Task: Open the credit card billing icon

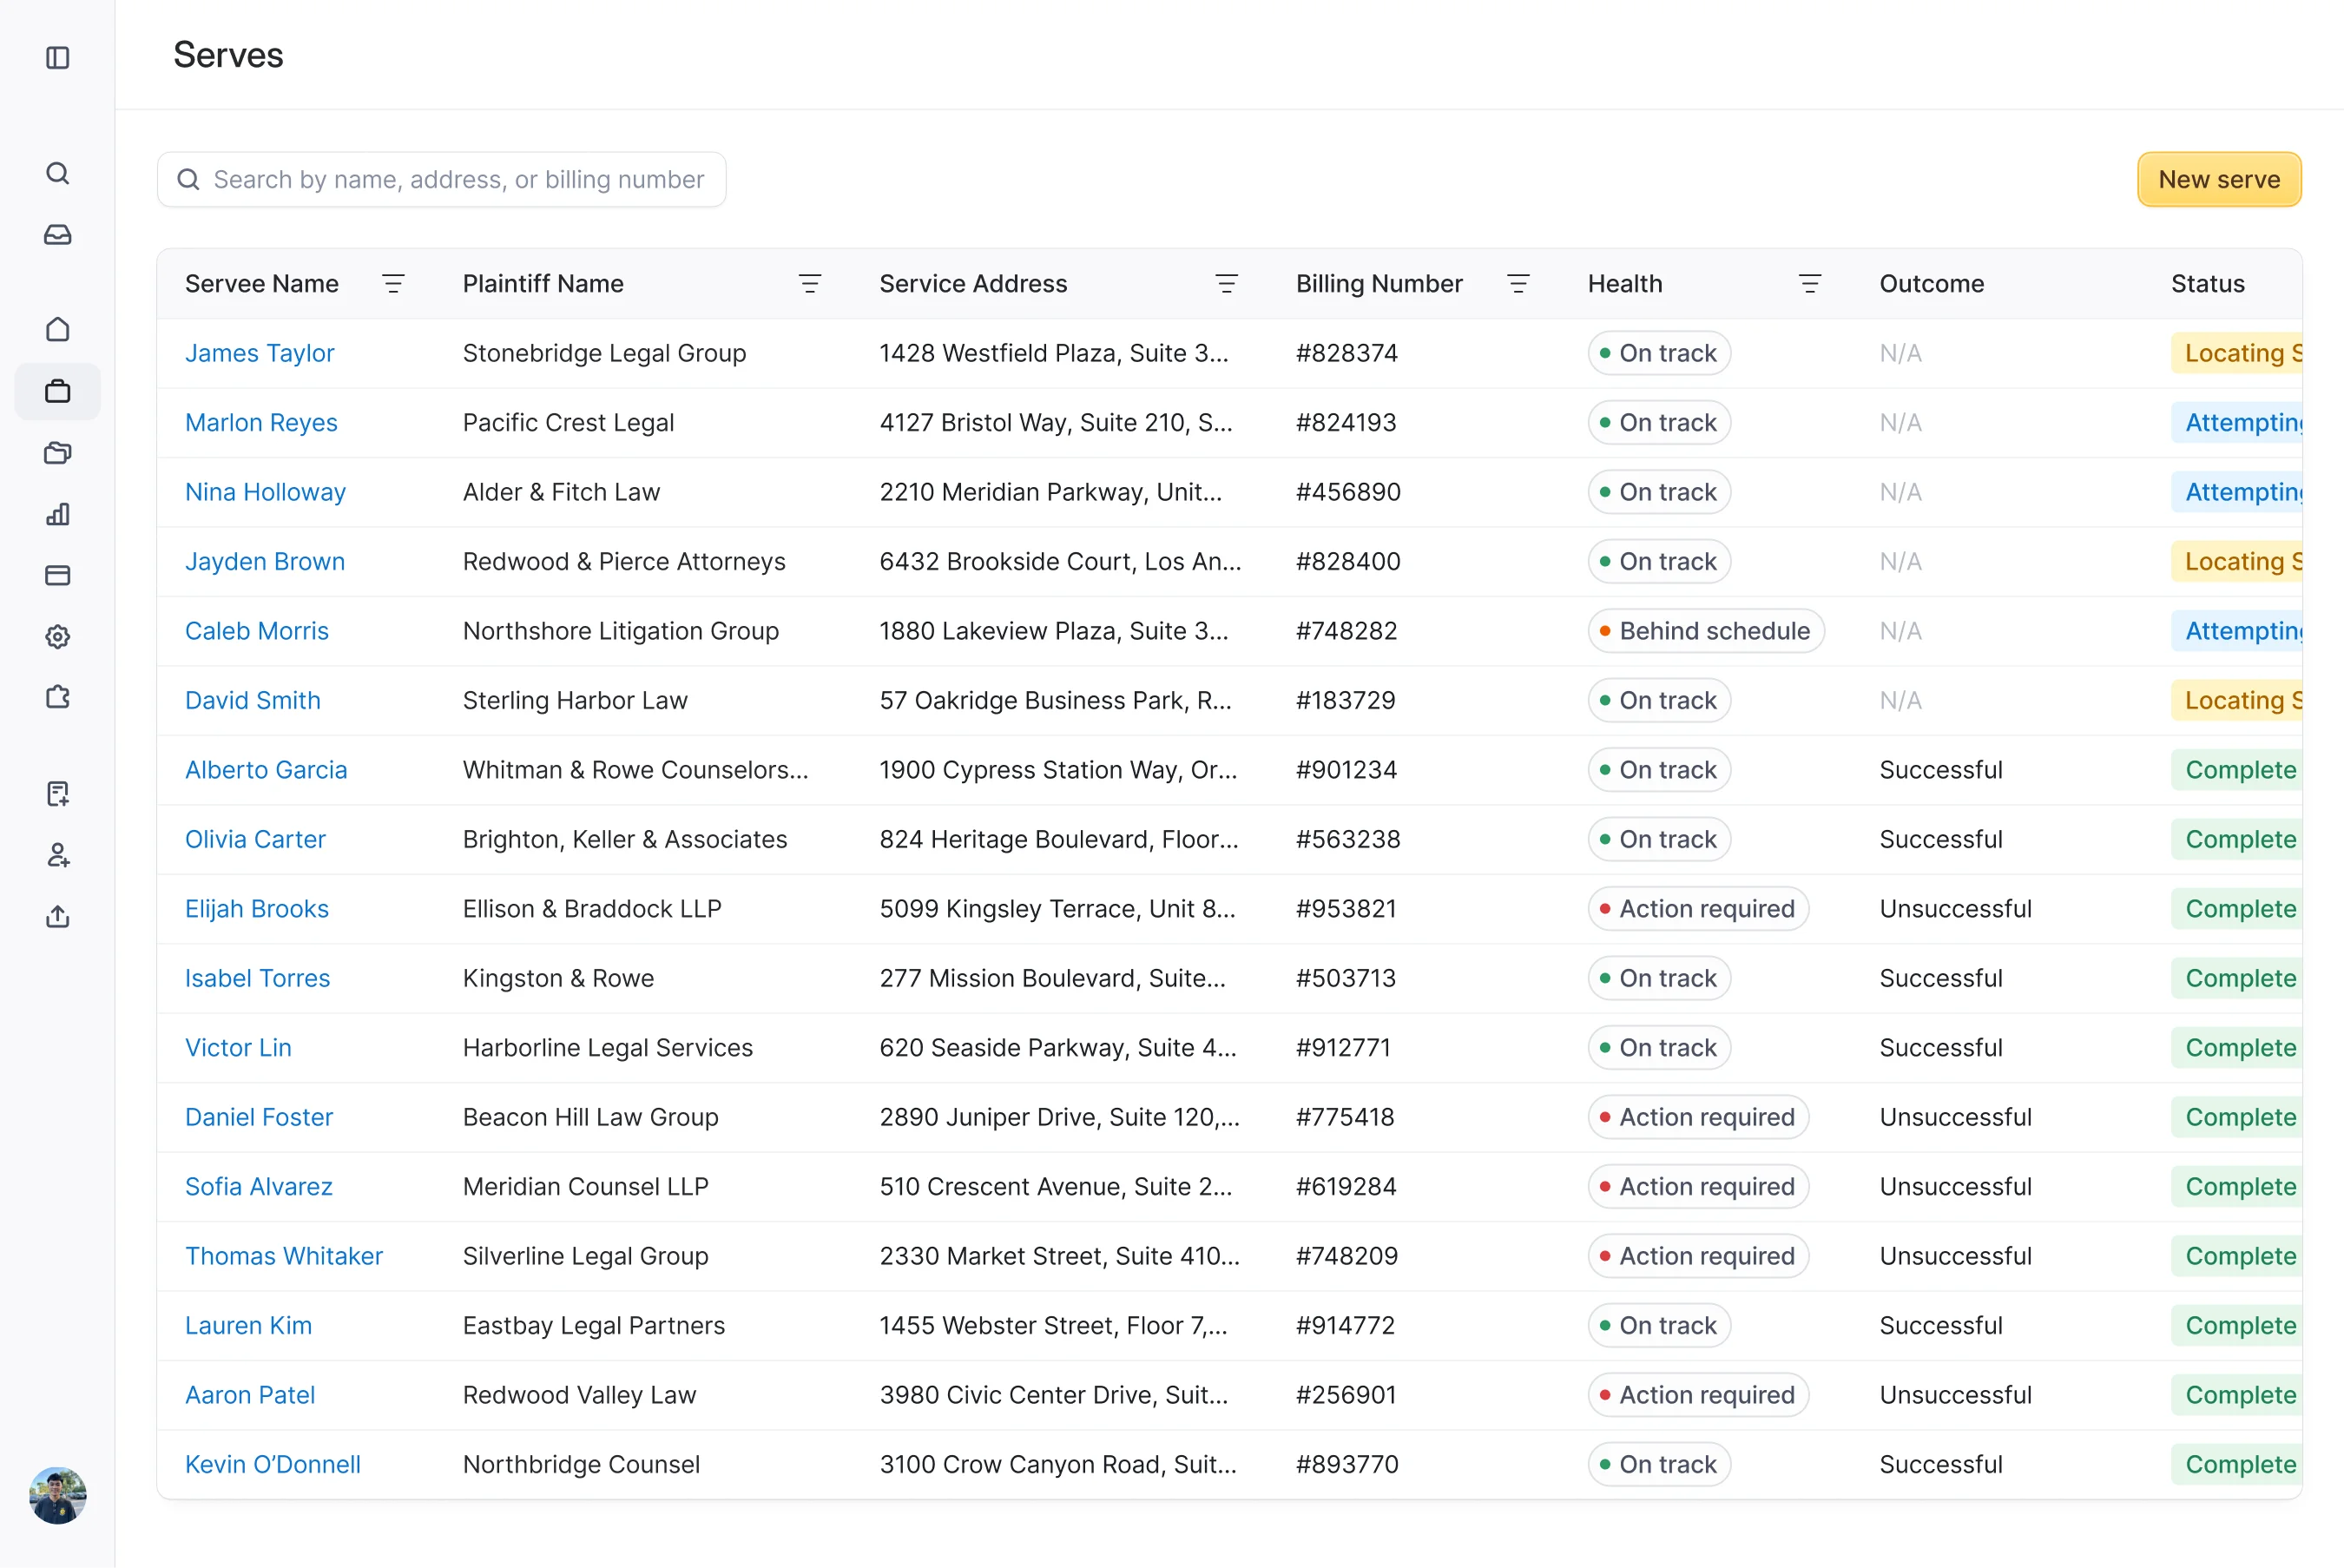Action: pyautogui.click(x=58, y=575)
